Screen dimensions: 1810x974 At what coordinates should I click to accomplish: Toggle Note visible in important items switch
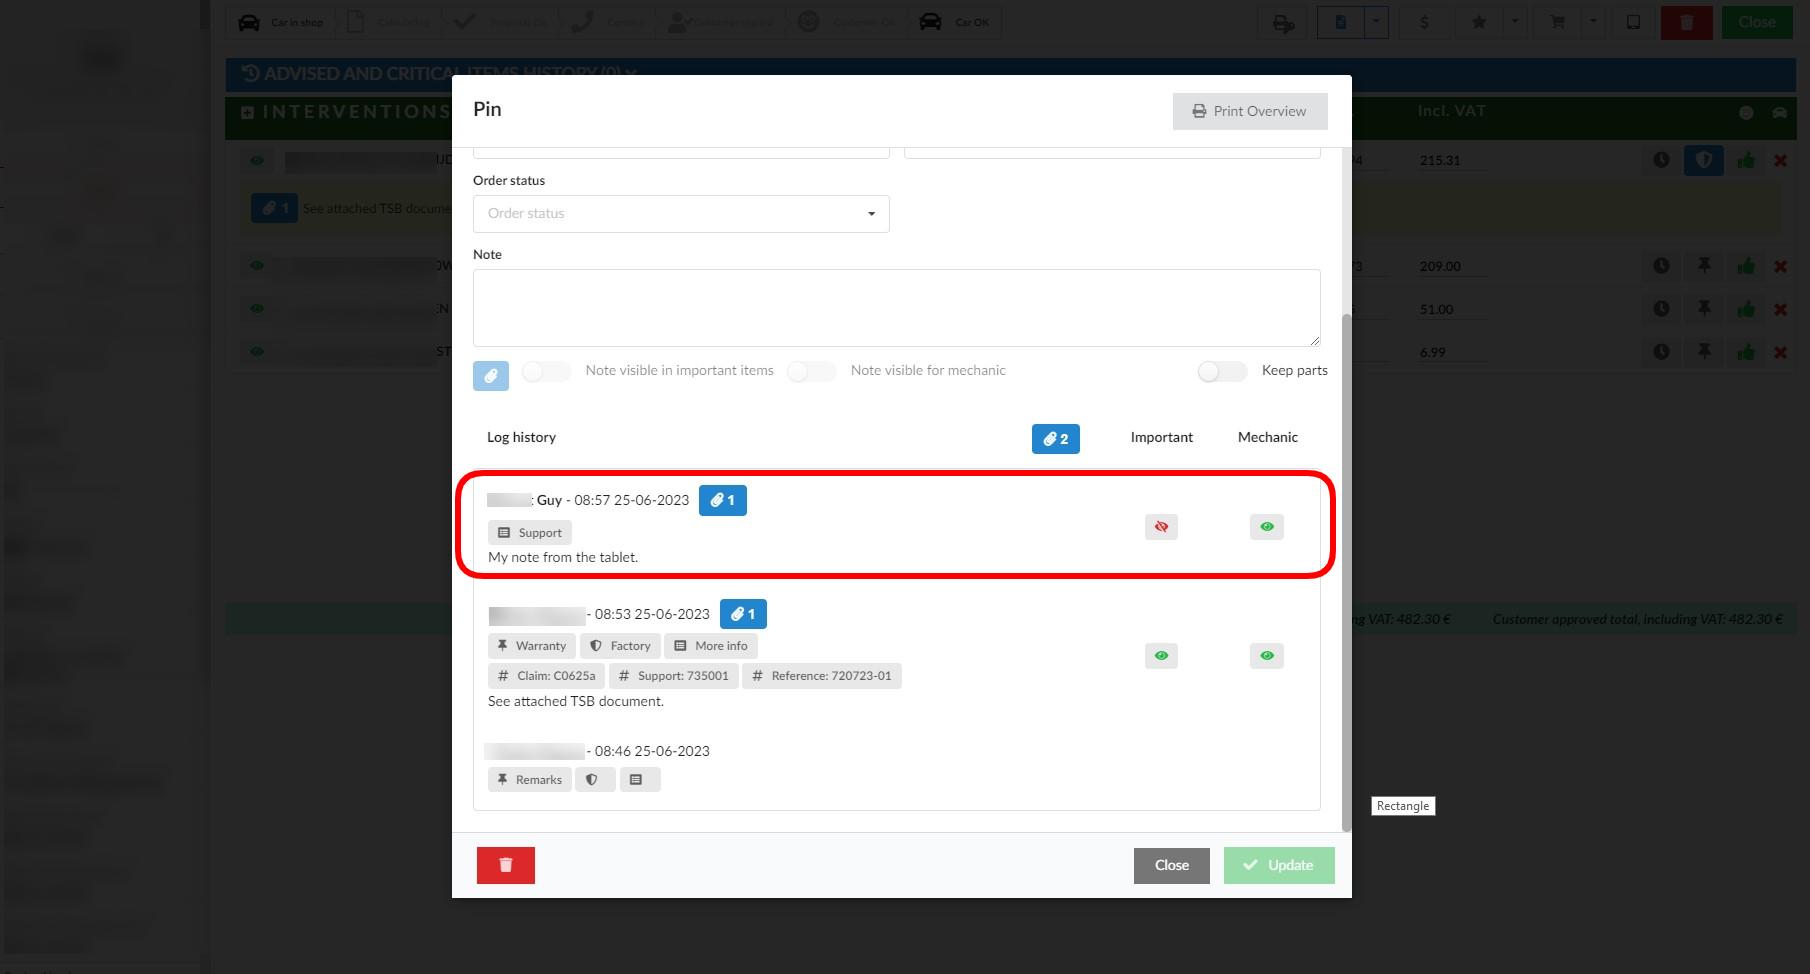pos(546,371)
